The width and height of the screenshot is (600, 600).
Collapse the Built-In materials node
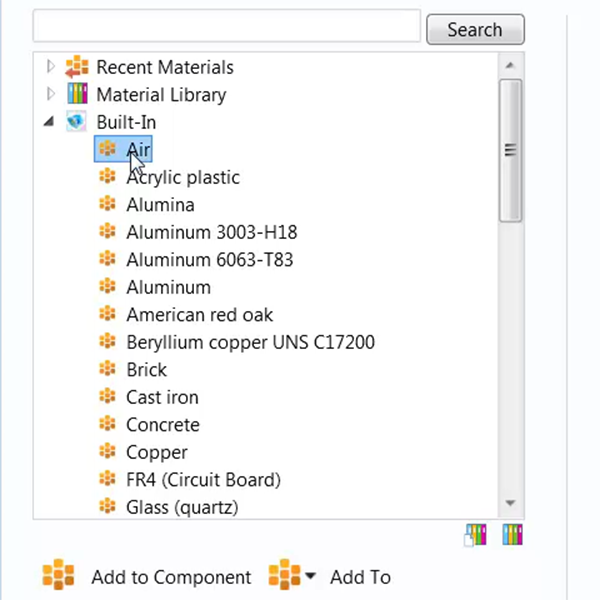(49, 122)
